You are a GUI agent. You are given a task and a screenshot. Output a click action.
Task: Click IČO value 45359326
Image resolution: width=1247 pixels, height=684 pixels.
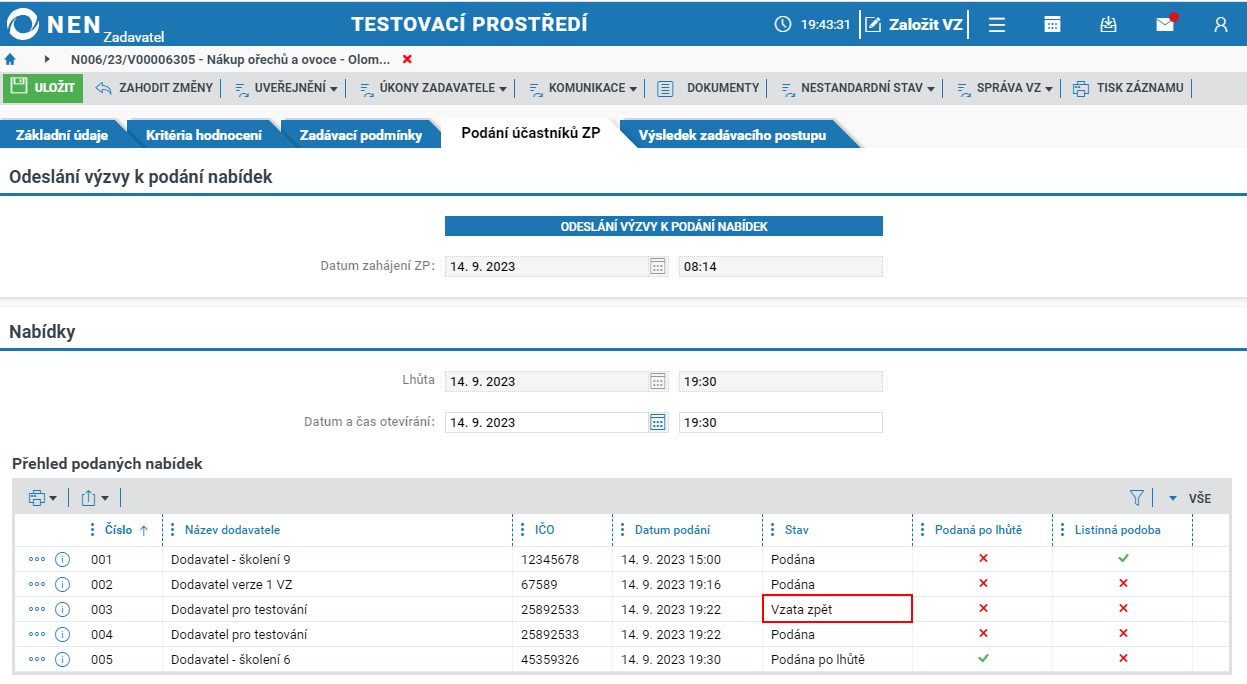point(550,659)
